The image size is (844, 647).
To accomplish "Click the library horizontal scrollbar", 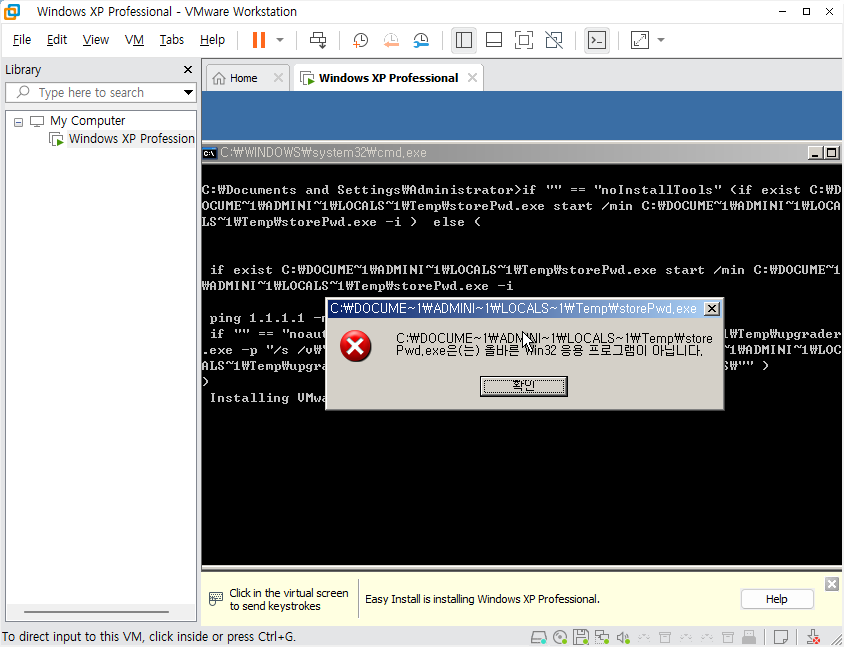I will (x=96, y=611).
